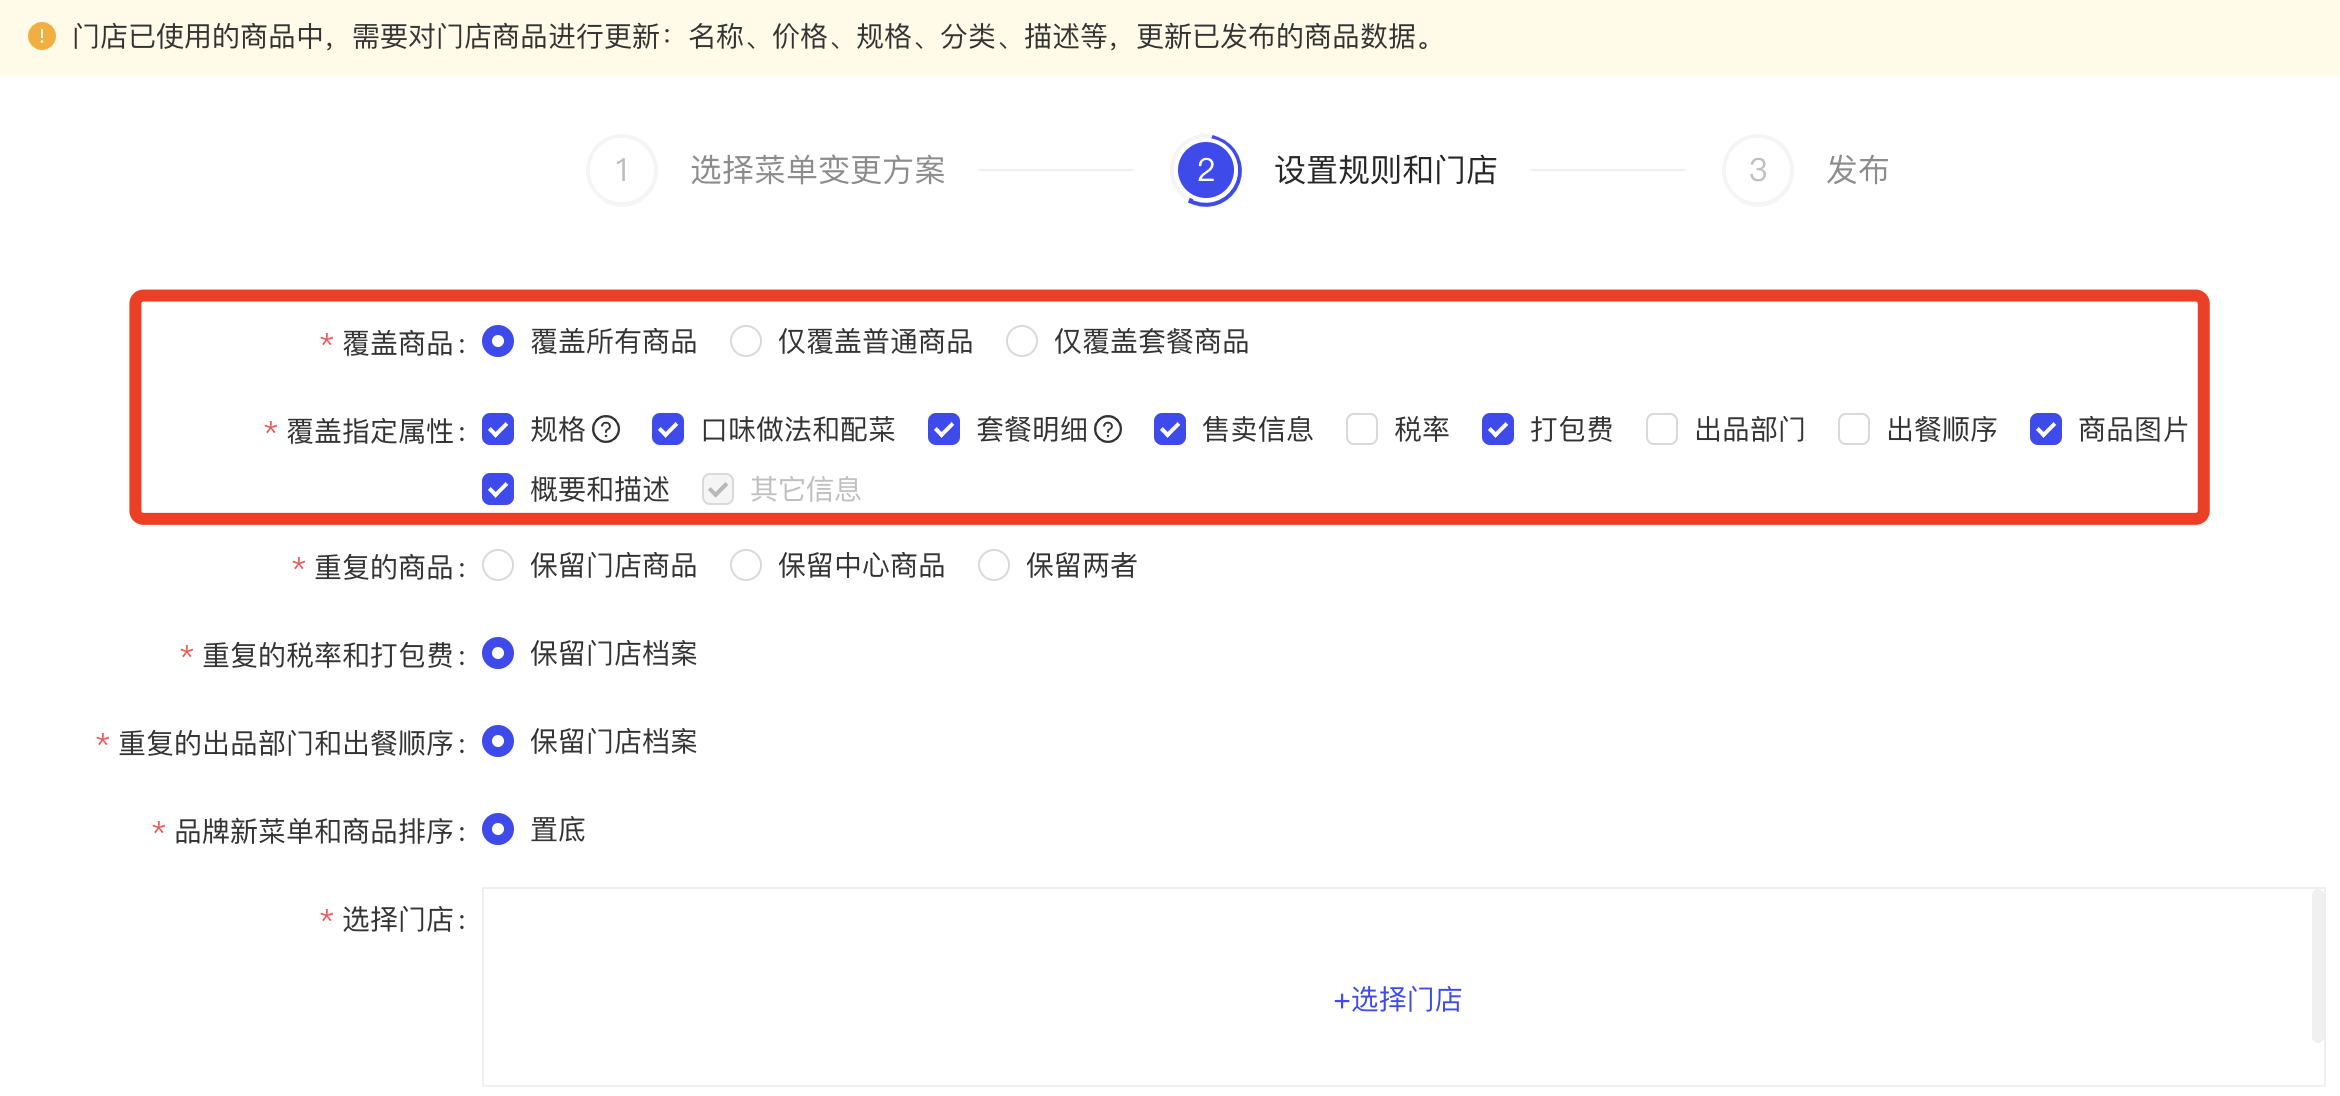Select the 覆盖所有商品 radio button
Viewport: 2340px width, 1096px height.
point(498,342)
